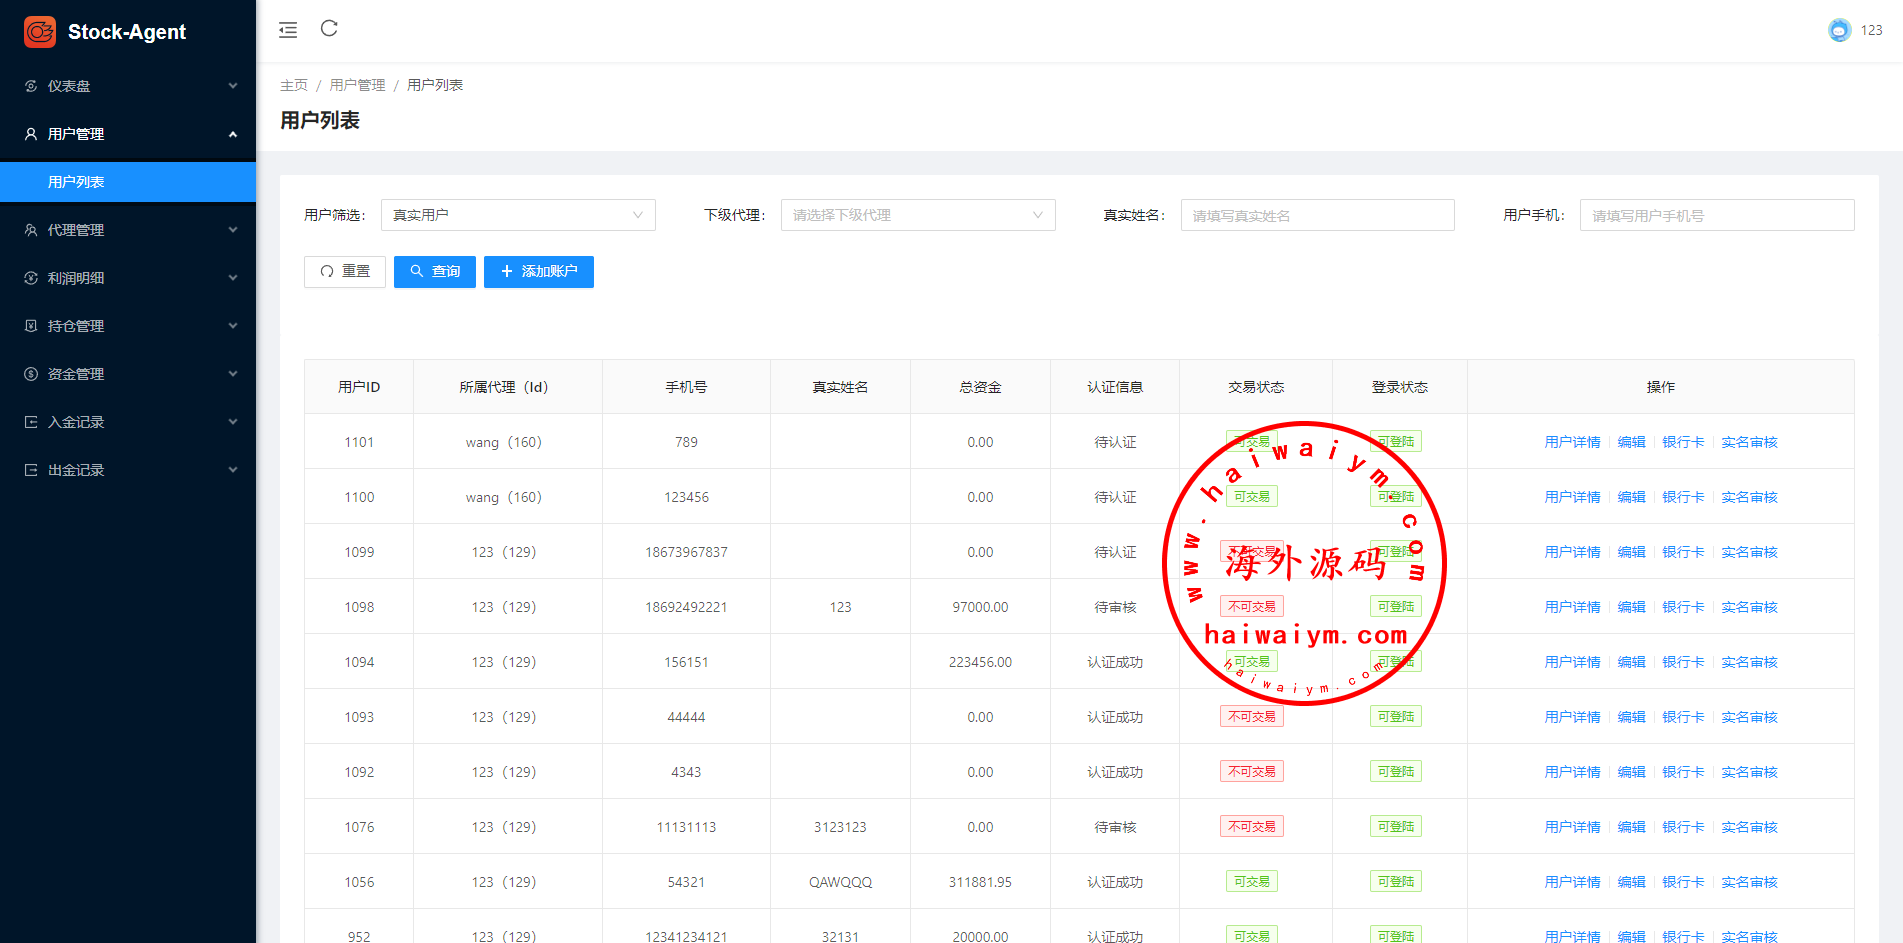Click the 添加账户 button

click(538, 272)
